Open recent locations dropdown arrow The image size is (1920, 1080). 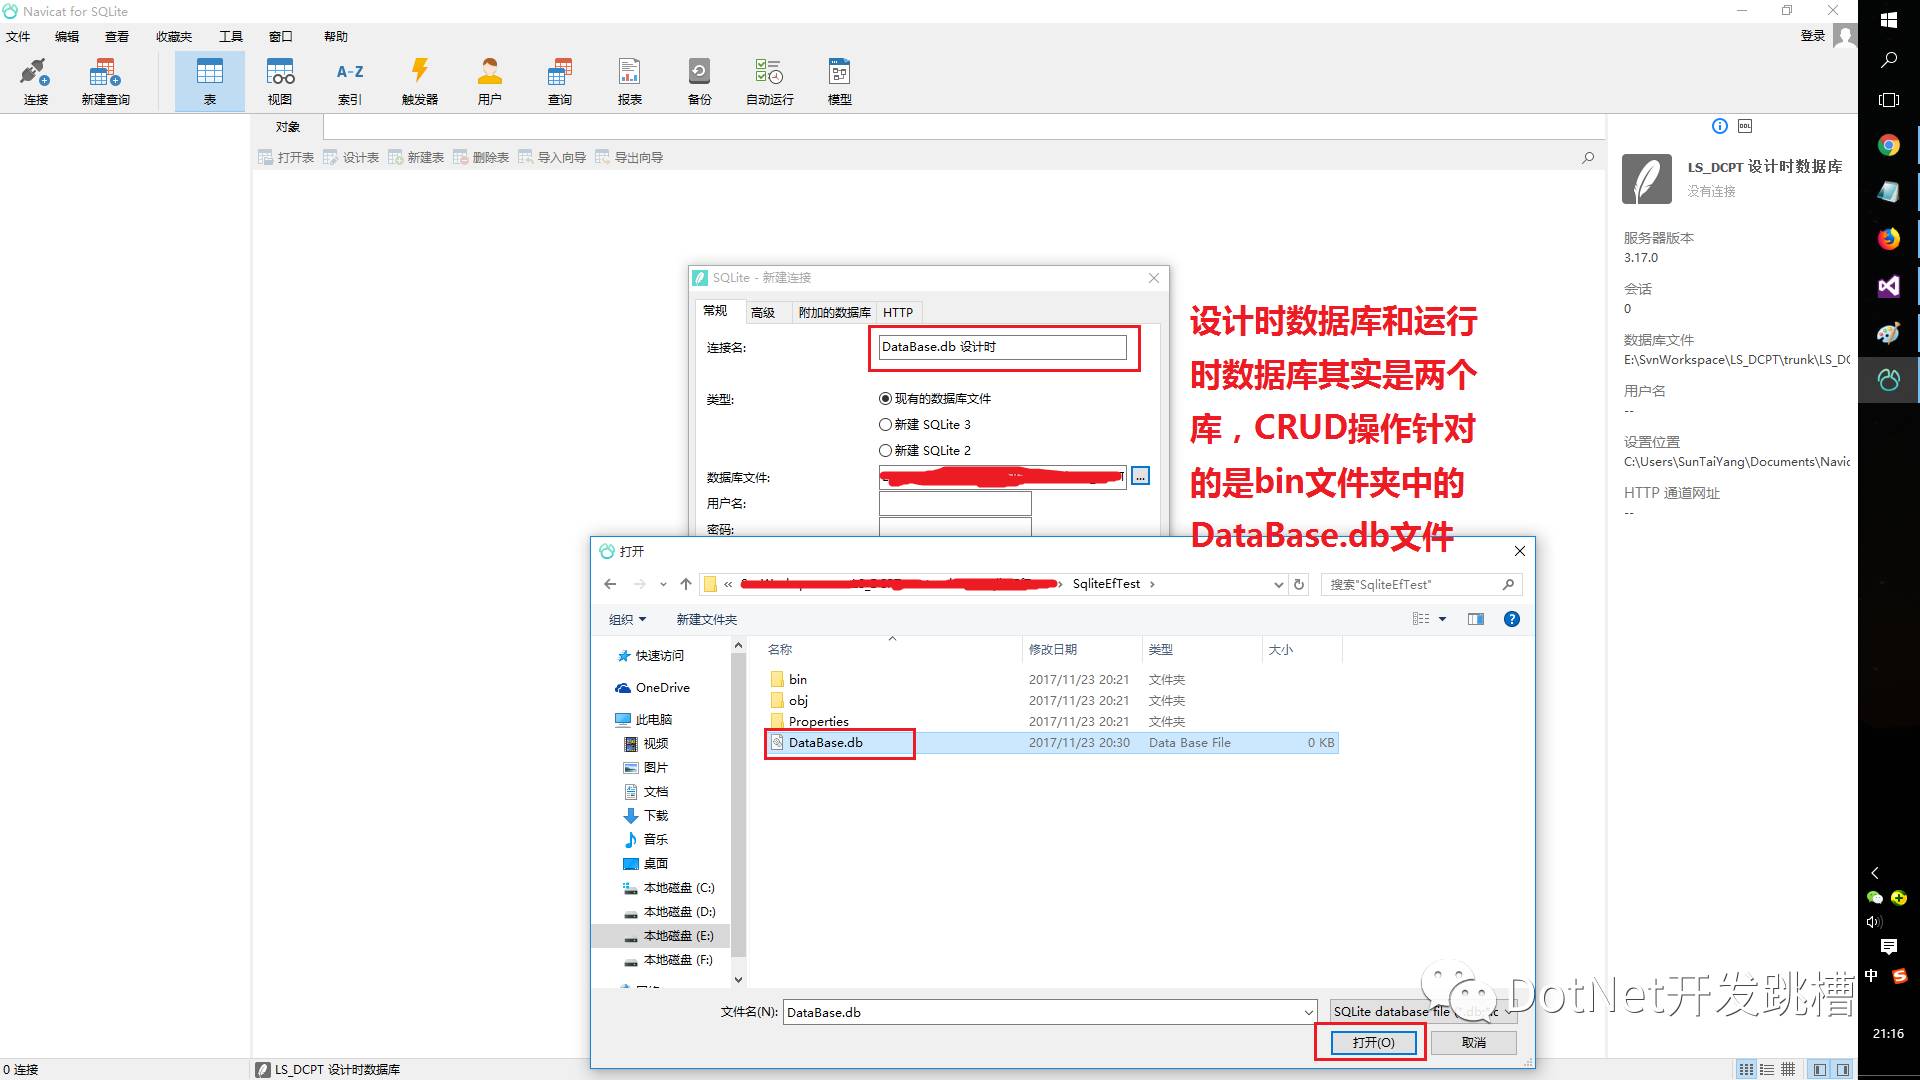click(663, 584)
